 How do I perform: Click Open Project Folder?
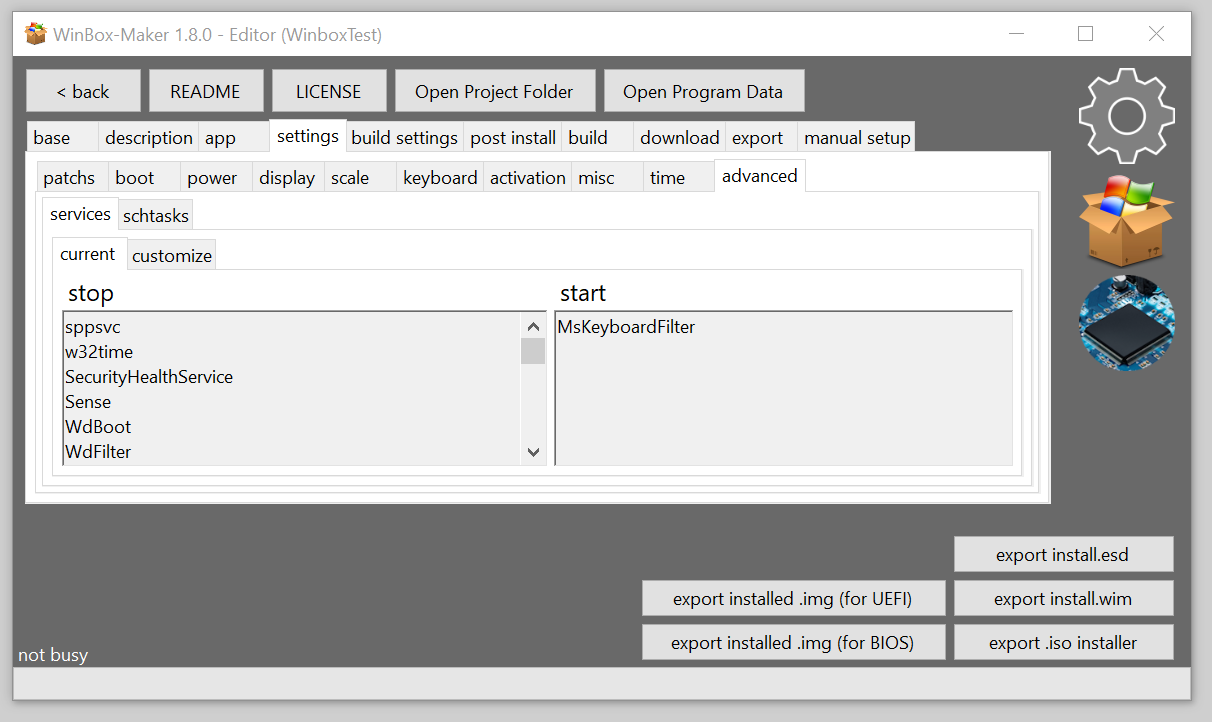pyautogui.click(x=495, y=91)
